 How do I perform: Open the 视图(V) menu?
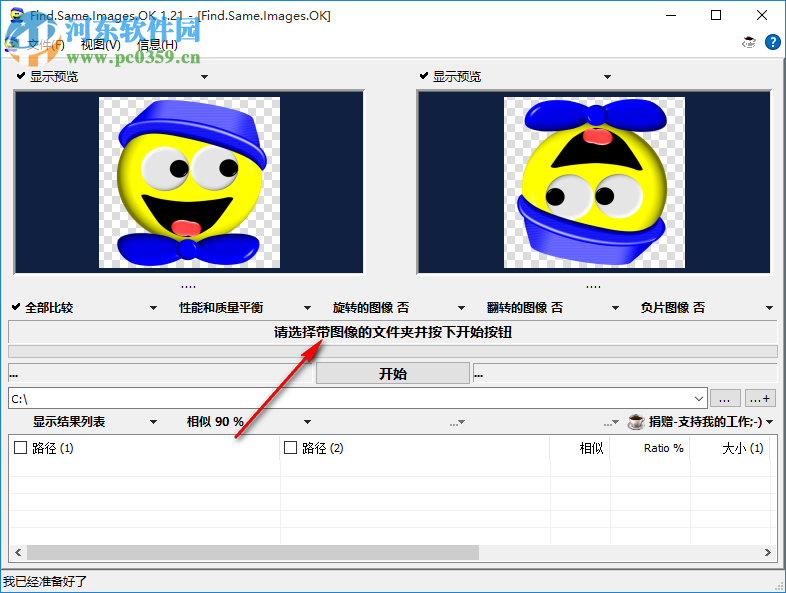(x=101, y=45)
